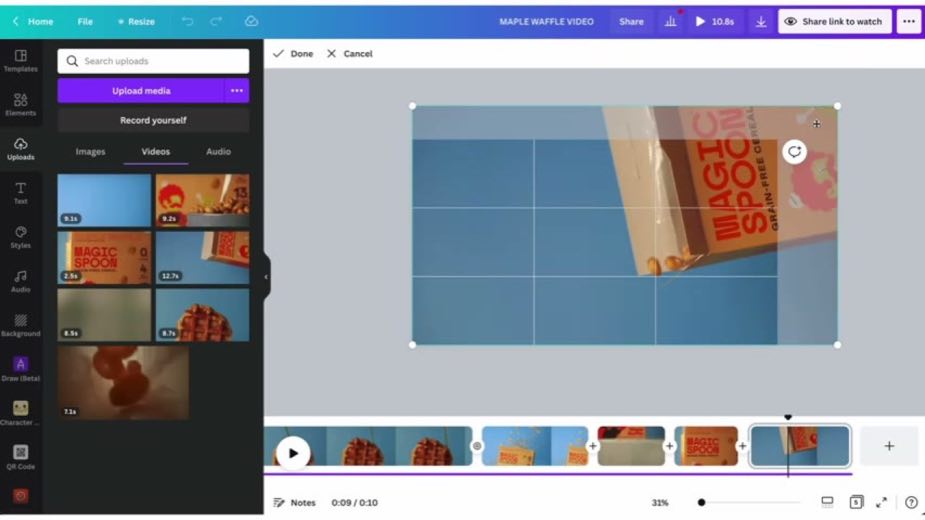
Task: Click the 31% zoom level
Action: pos(660,503)
